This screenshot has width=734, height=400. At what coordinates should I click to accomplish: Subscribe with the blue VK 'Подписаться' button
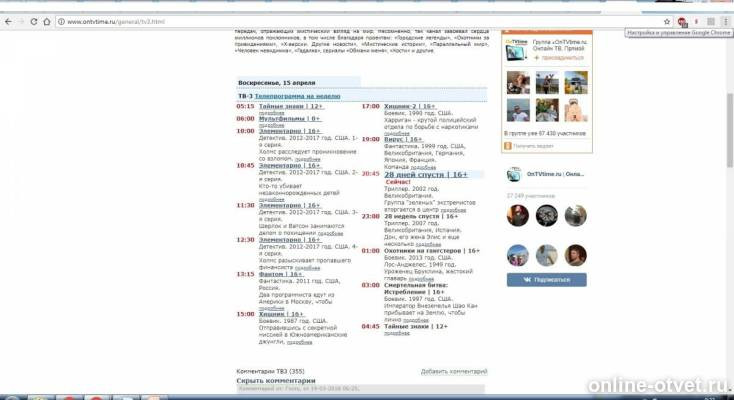[546, 280]
